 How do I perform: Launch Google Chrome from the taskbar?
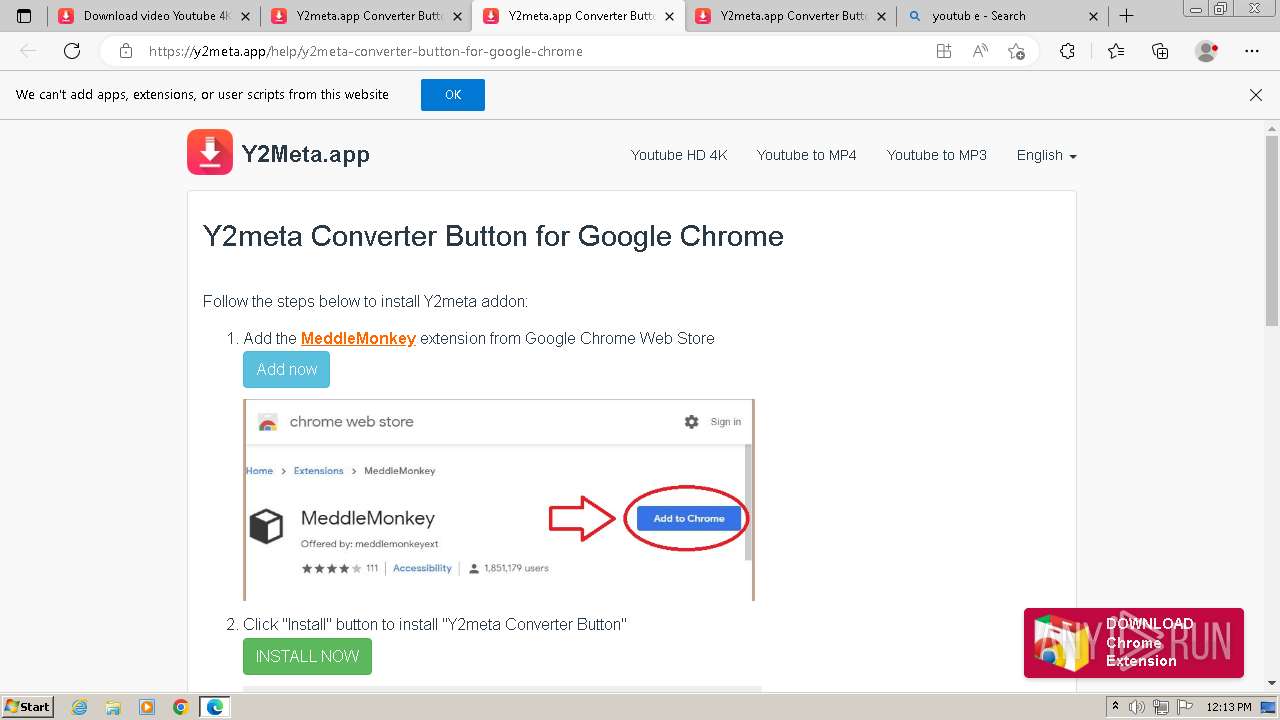(x=180, y=707)
